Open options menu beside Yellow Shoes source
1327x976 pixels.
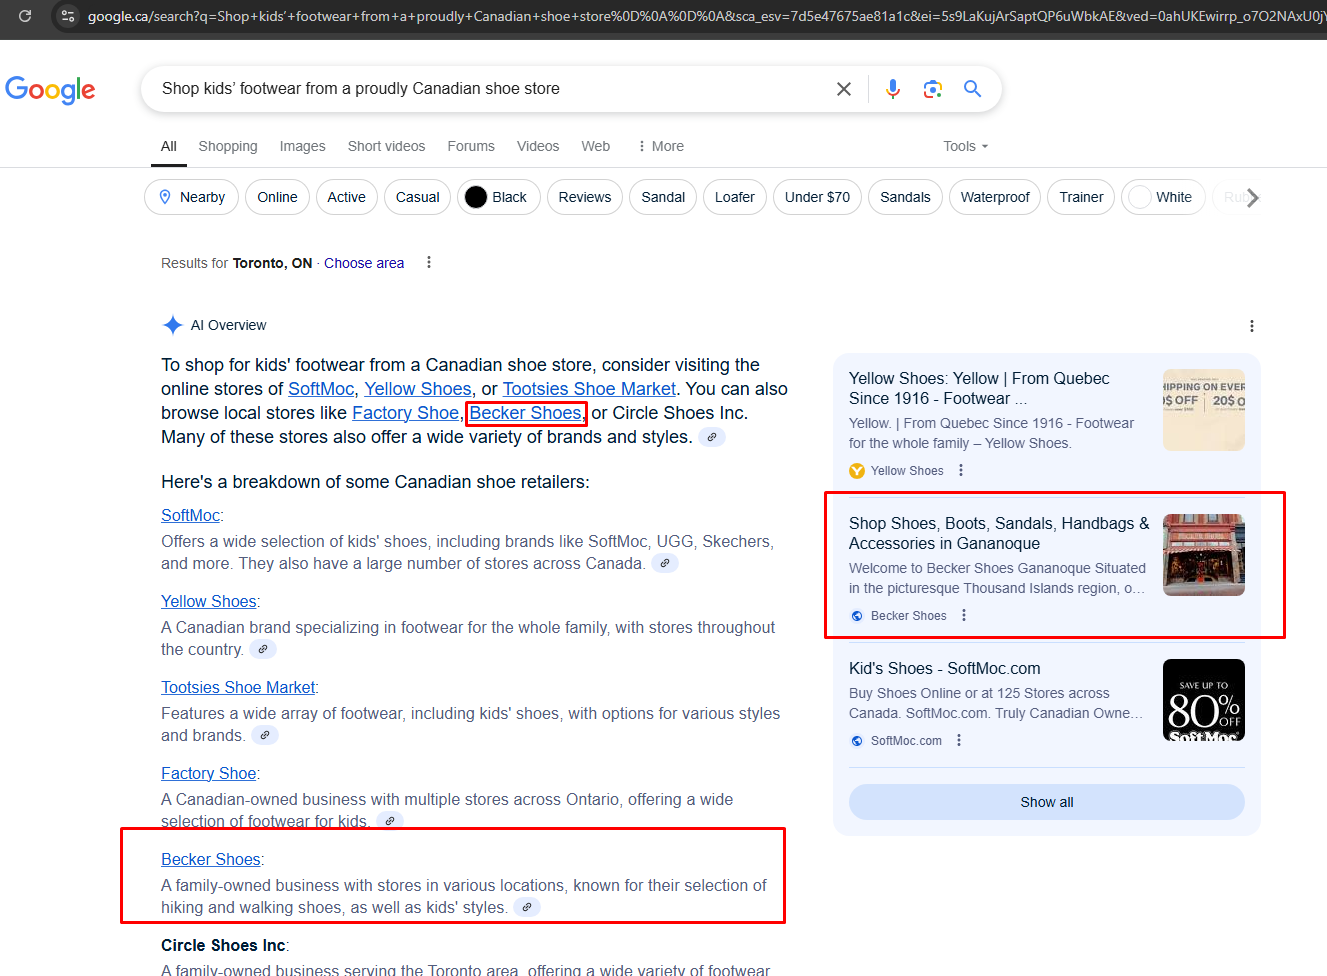[x=961, y=470]
